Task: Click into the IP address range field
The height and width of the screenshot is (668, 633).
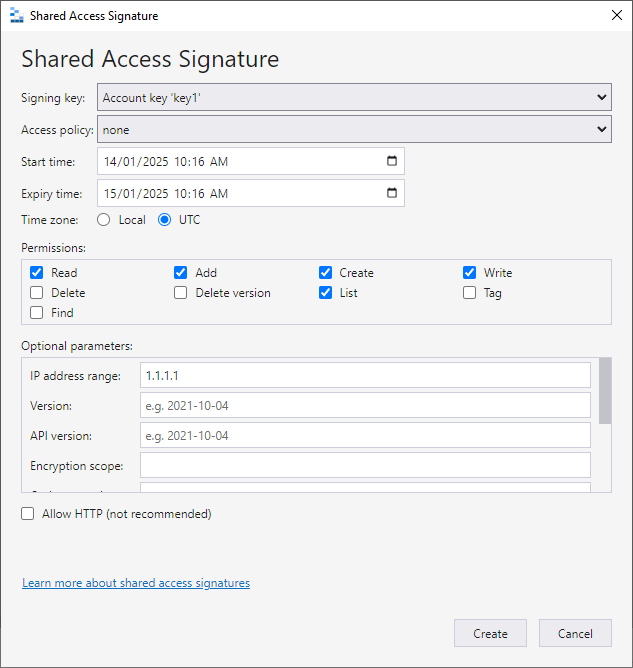Action: (x=365, y=375)
